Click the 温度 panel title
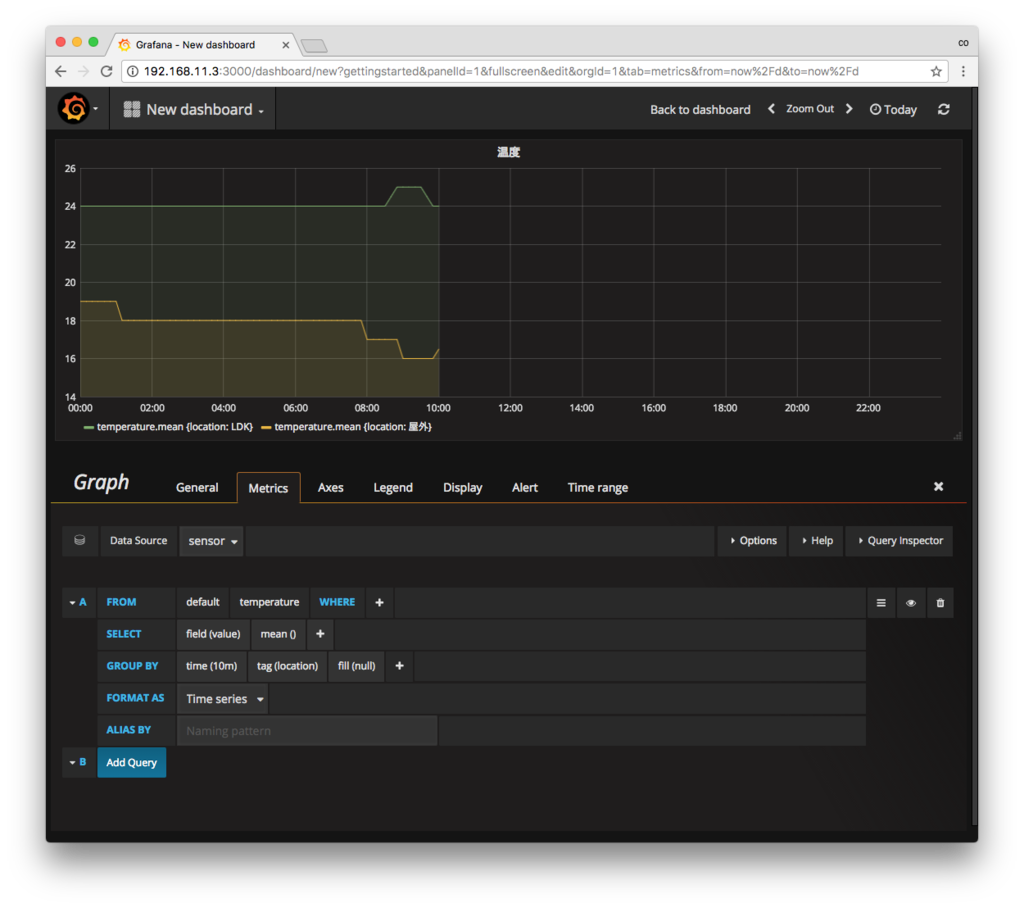Screen dimensions: 1024x908 coord(508,152)
